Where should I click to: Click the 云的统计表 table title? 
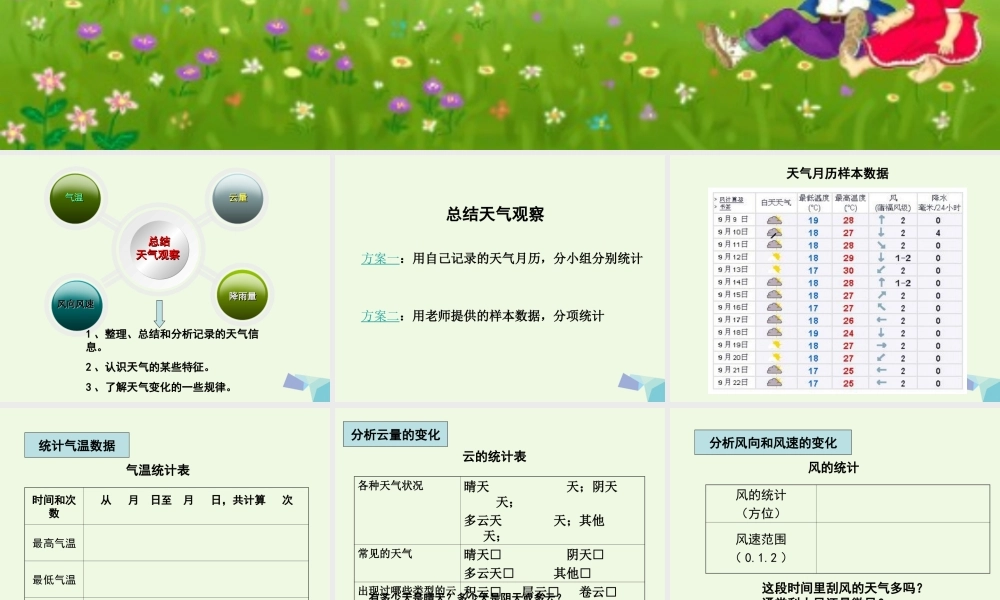coord(494,457)
